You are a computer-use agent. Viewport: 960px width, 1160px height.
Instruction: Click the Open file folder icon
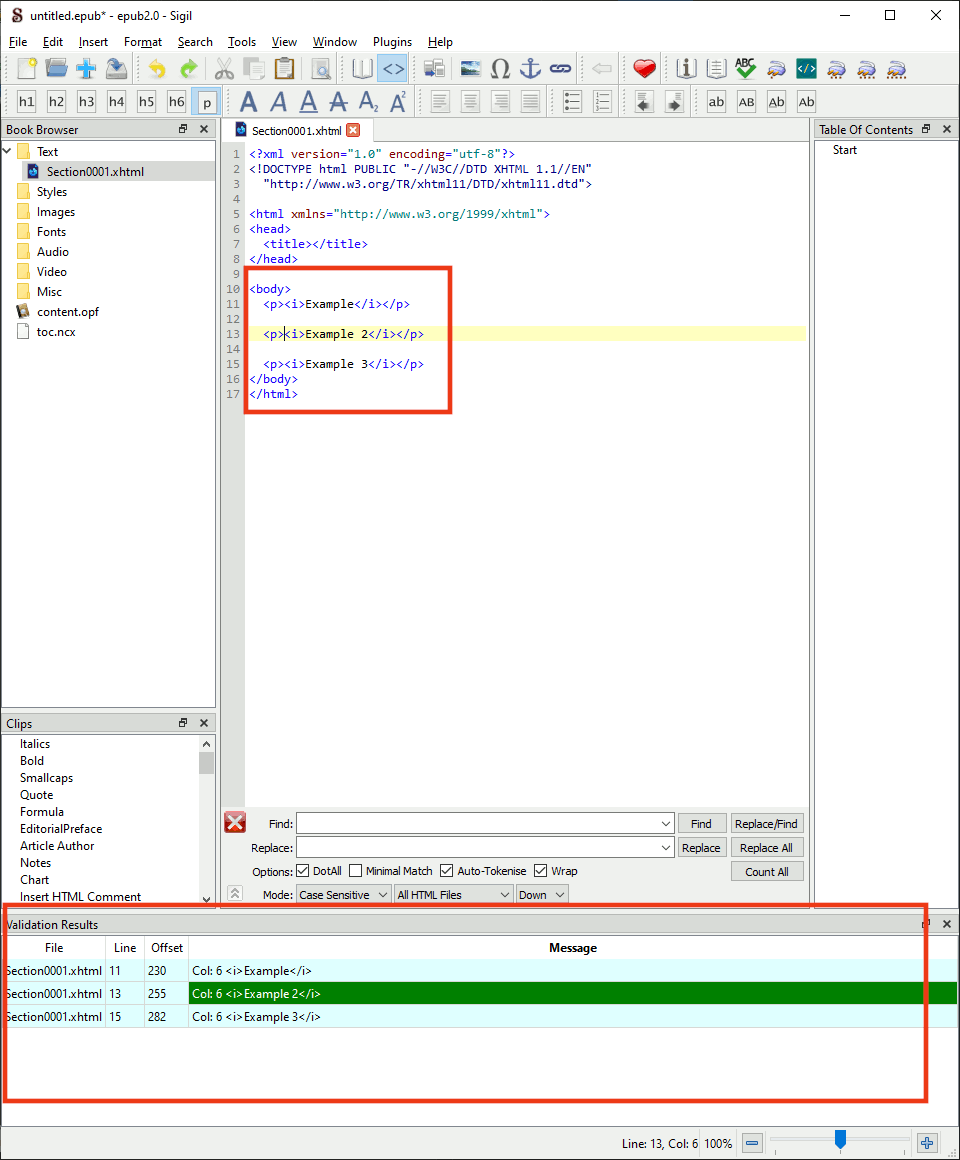pyautogui.click(x=56, y=69)
